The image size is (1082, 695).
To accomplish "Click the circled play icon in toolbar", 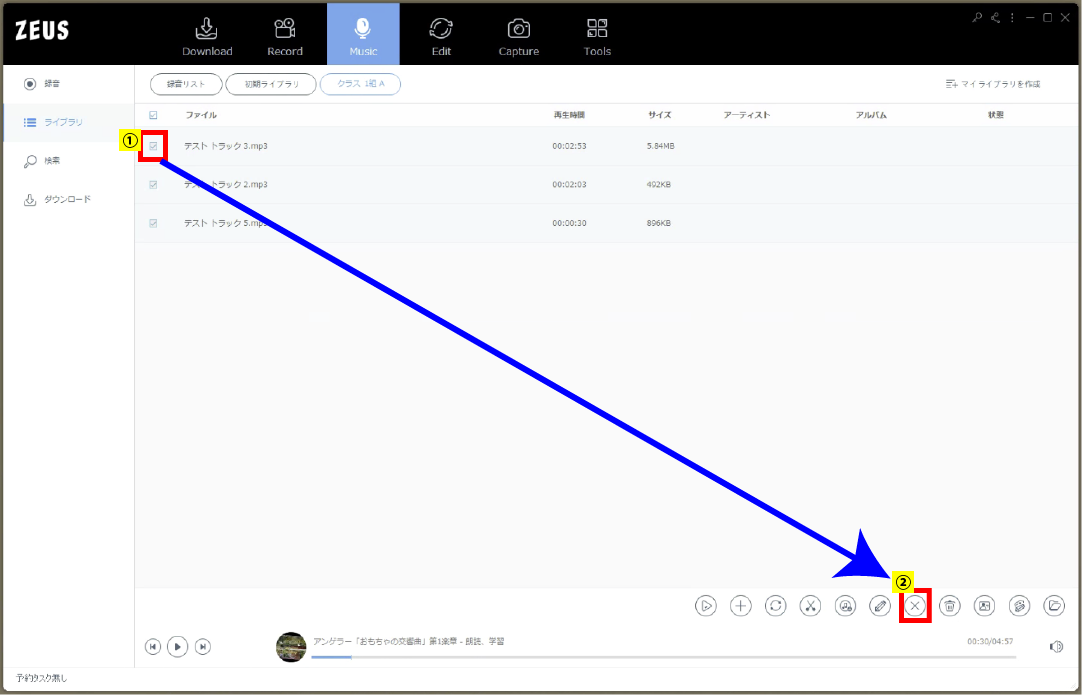I will point(706,605).
